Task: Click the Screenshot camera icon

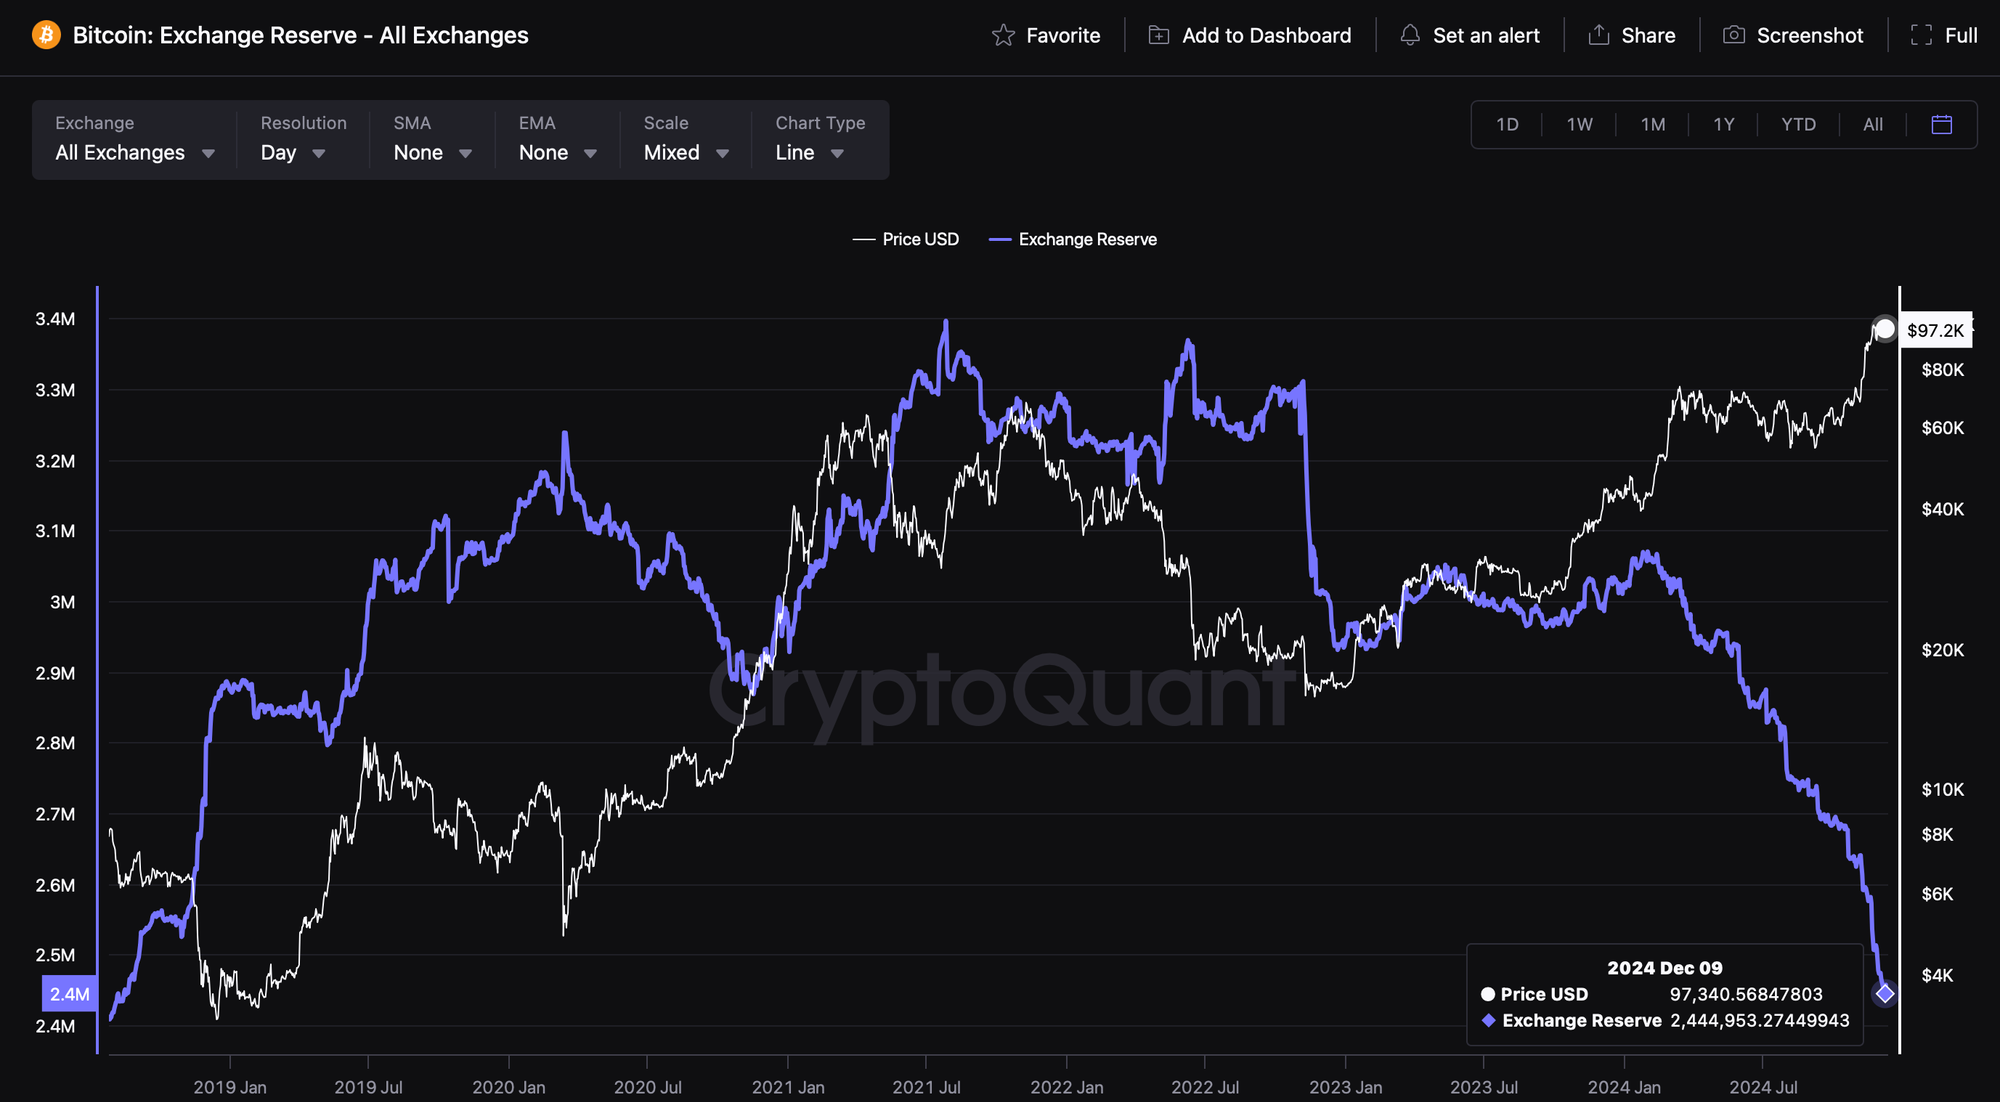Action: point(1734,36)
